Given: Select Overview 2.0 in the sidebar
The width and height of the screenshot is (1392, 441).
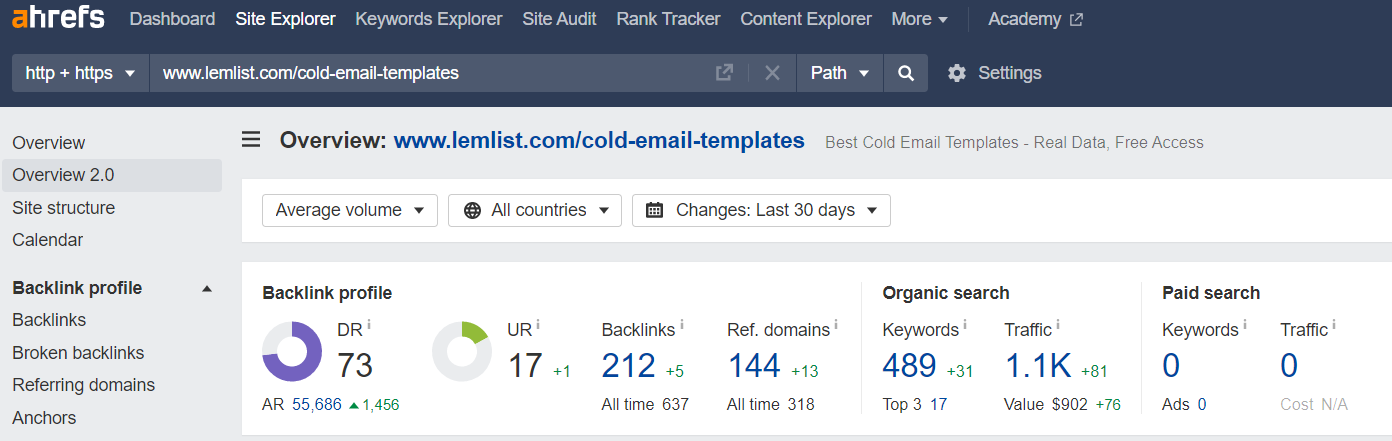Looking at the screenshot, I should [111, 175].
